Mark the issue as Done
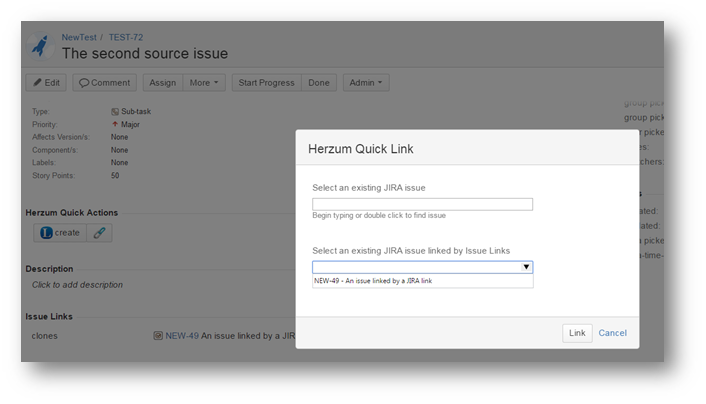706x404 pixels. tap(318, 83)
